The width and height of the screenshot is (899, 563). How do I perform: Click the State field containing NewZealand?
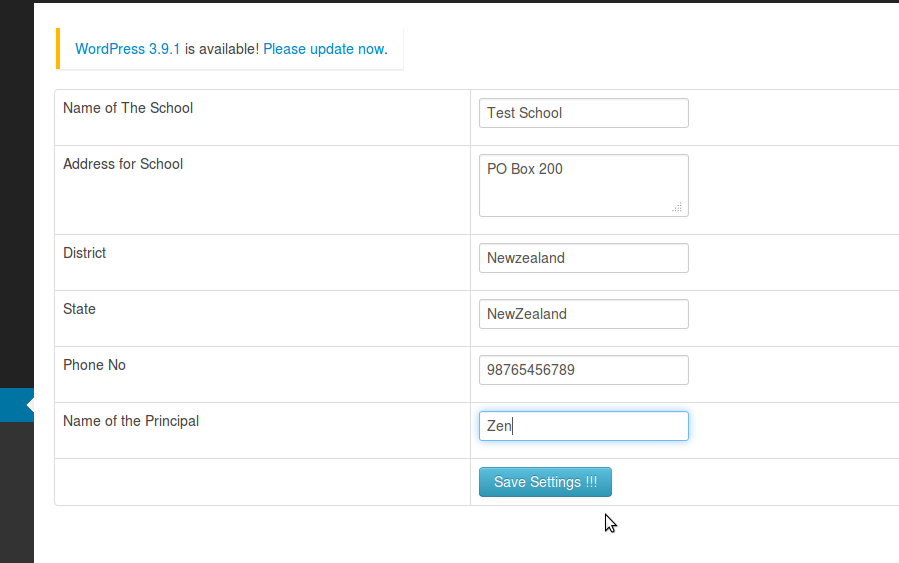point(583,314)
